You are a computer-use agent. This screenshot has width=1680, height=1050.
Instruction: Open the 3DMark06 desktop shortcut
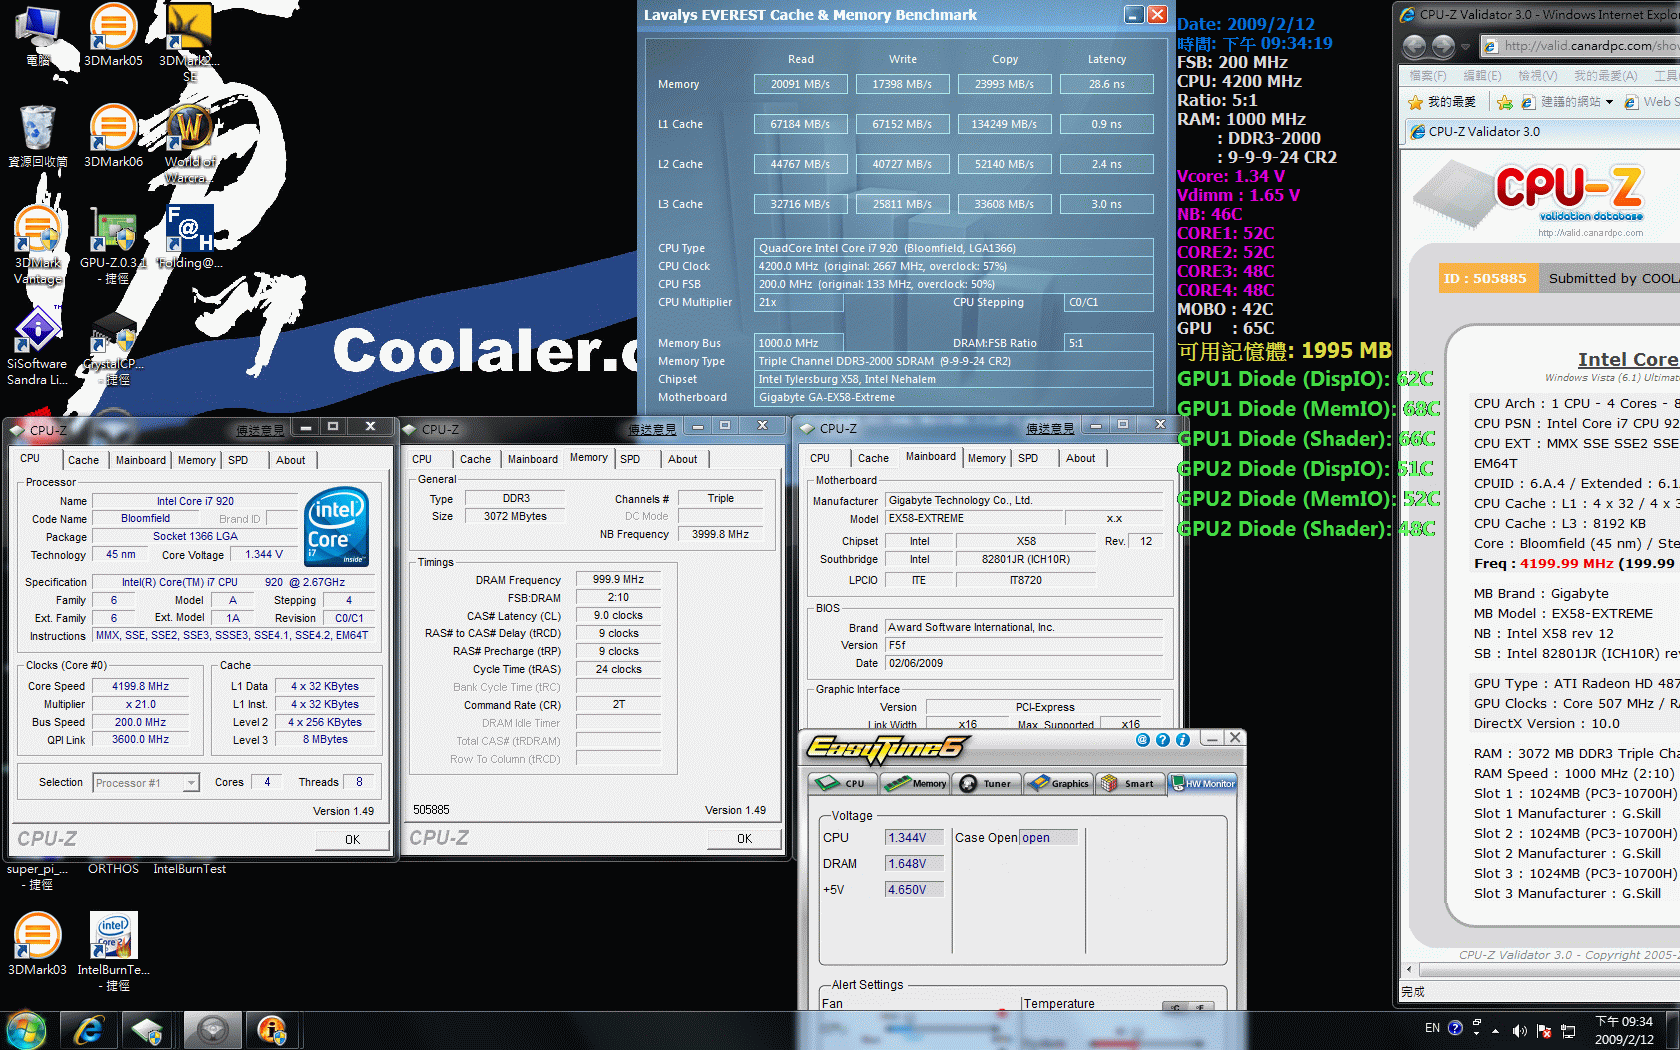click(x=113, y=135)
